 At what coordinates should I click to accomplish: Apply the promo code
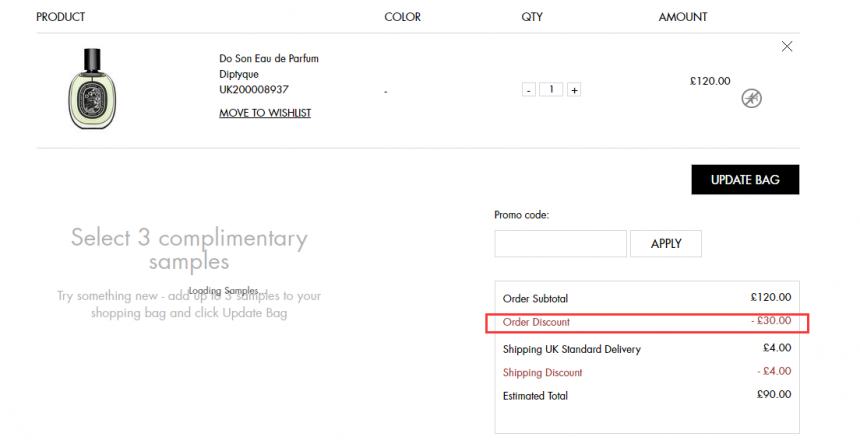tap(666, 244)
